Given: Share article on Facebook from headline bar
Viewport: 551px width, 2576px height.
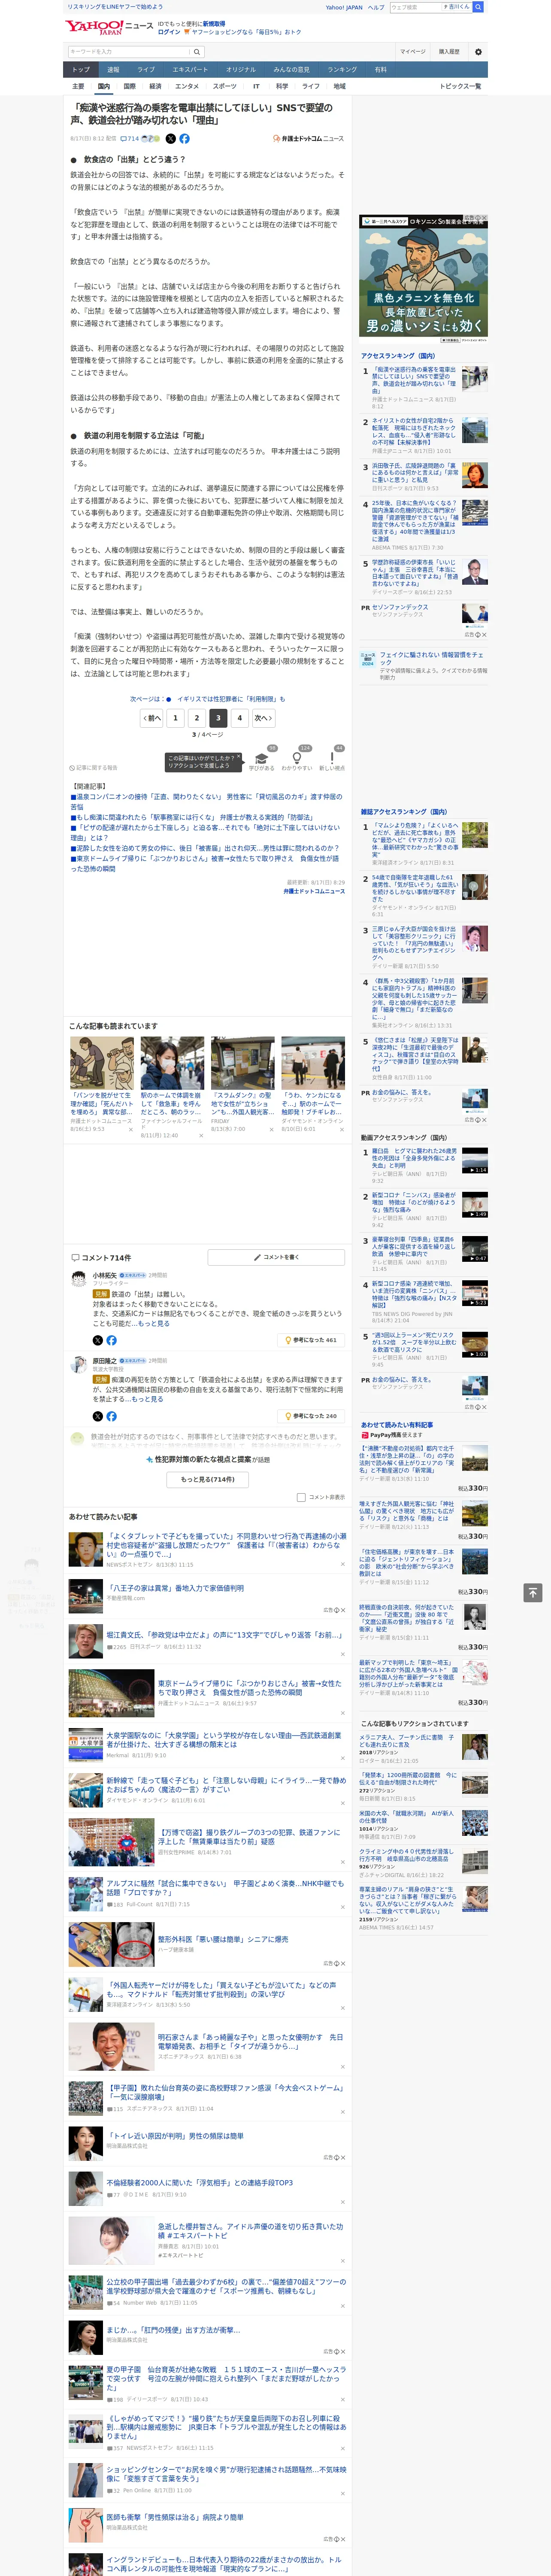Looking at the screenshot, I should (184, 139).
